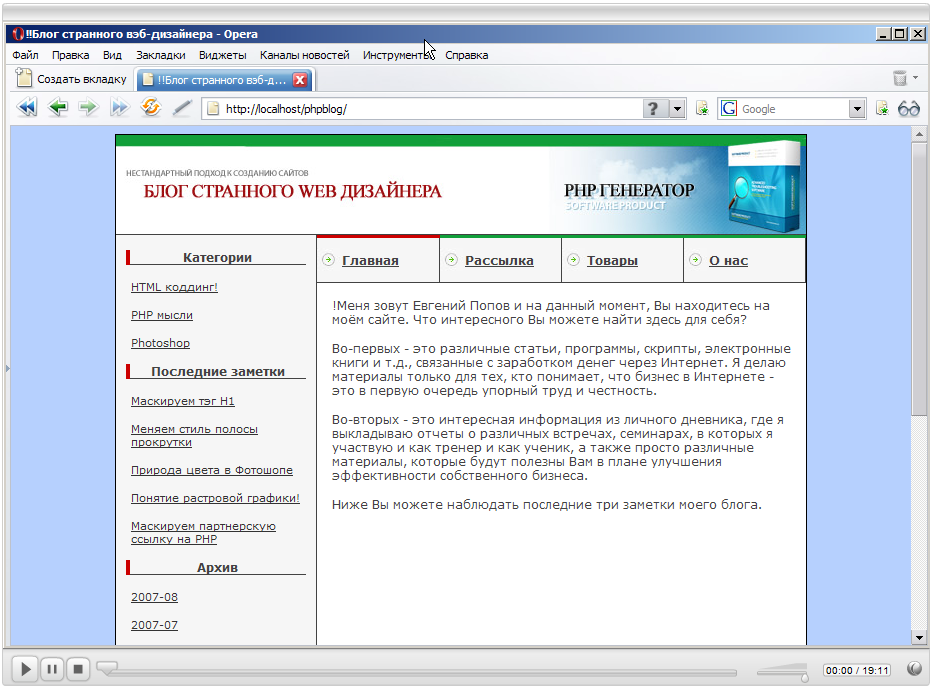Viewport: 933px width, 688px height.
Task: Open the address bar dropdown arrow
Action: point(678,109)
